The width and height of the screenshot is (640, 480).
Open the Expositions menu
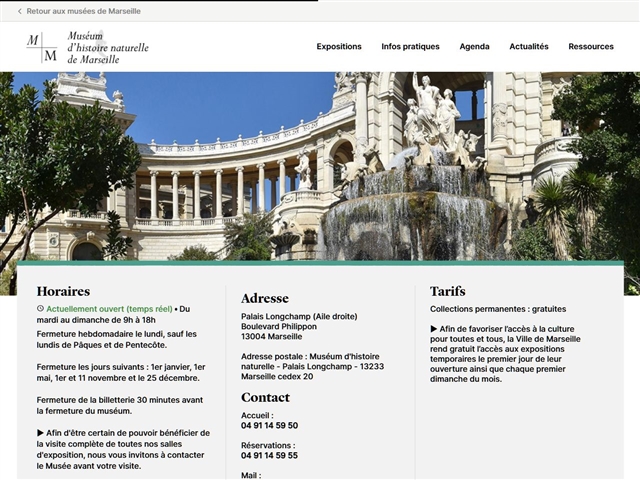[x=339, y=47]
